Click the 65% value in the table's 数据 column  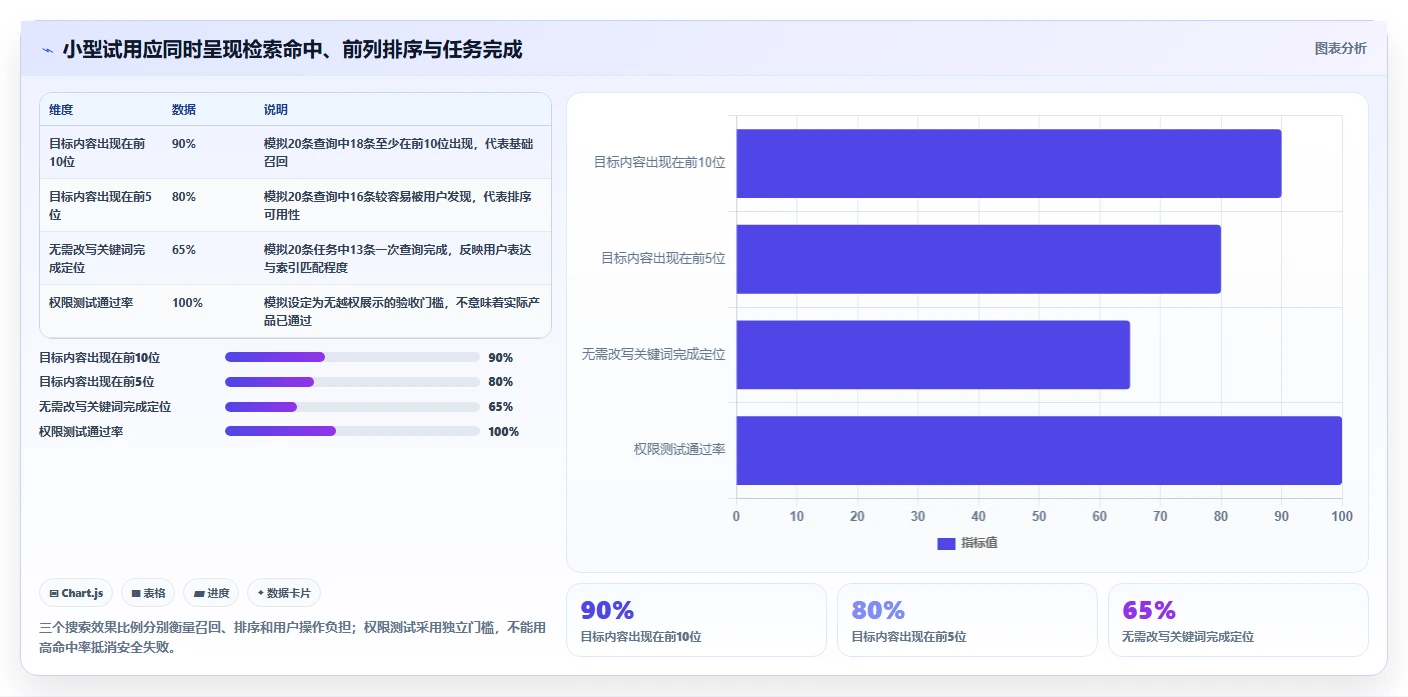[184, 249]
